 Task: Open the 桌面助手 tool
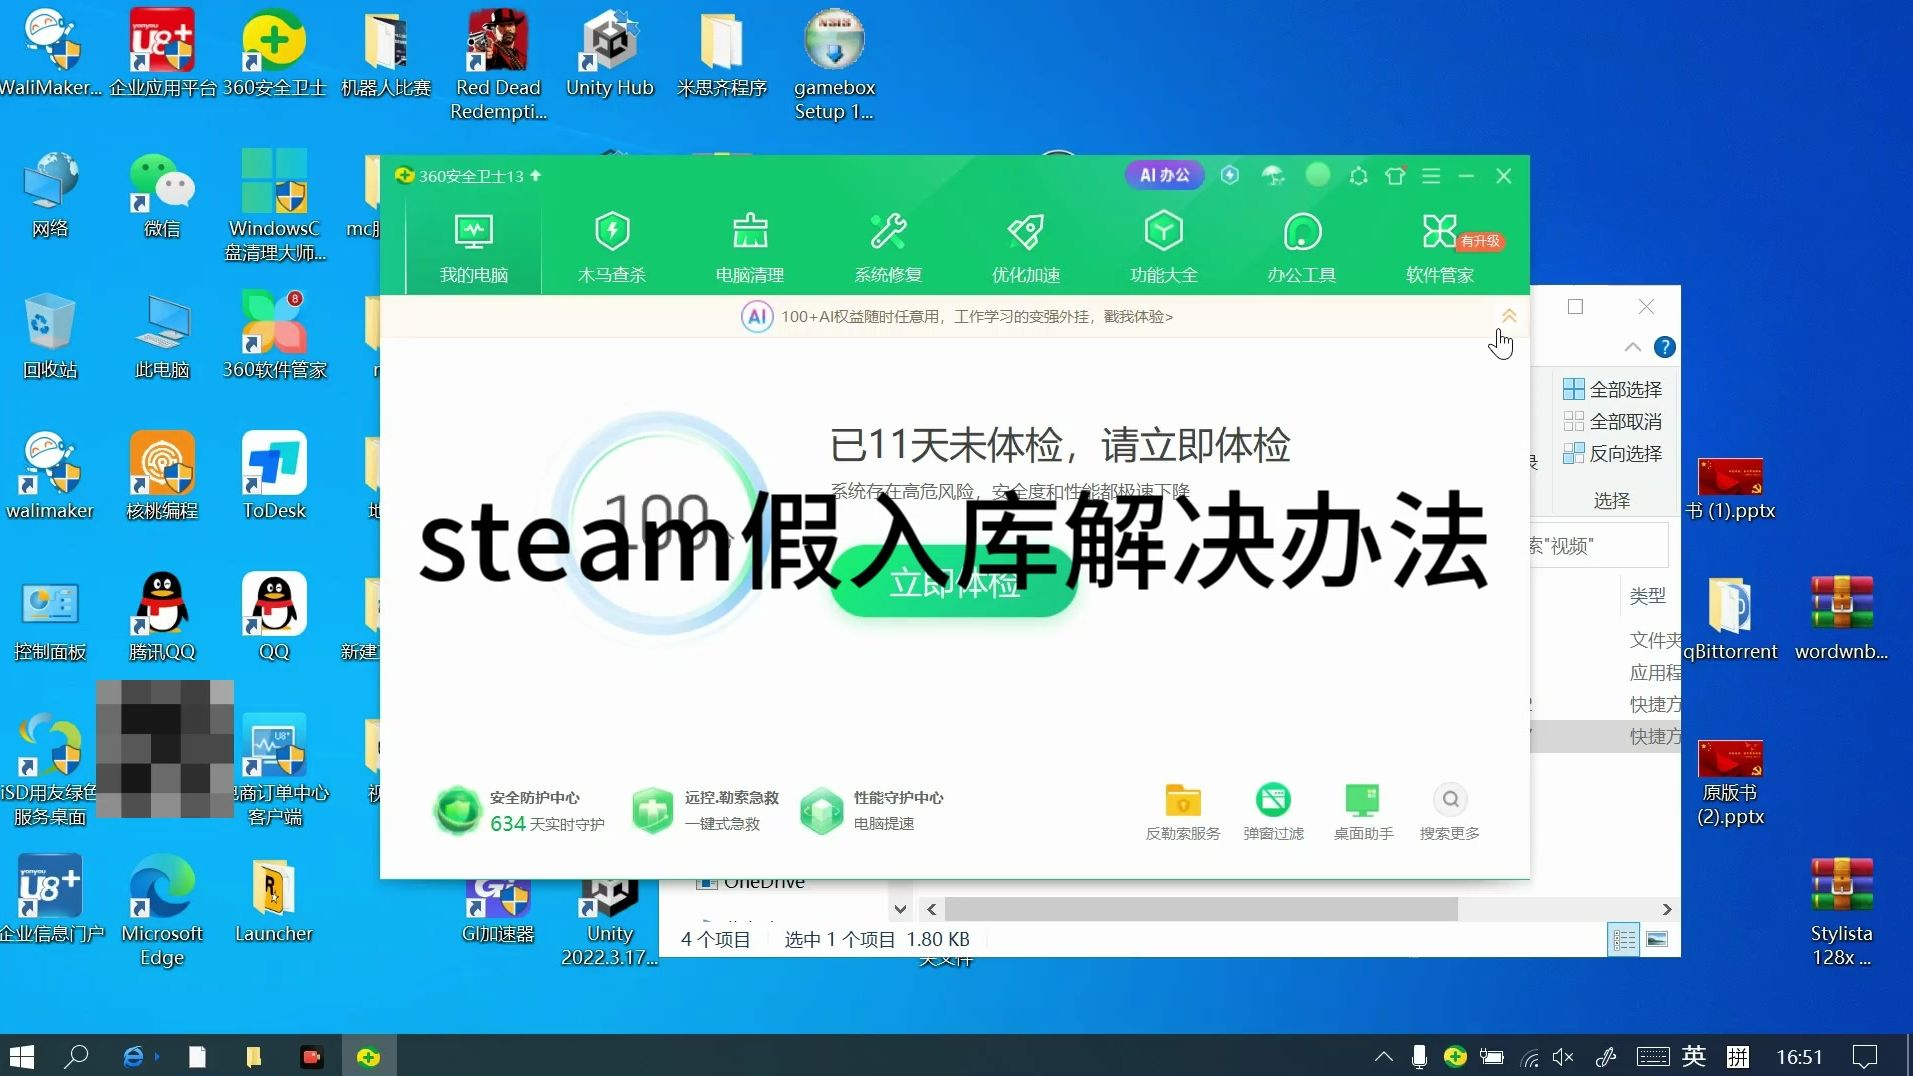[1363, 811]
